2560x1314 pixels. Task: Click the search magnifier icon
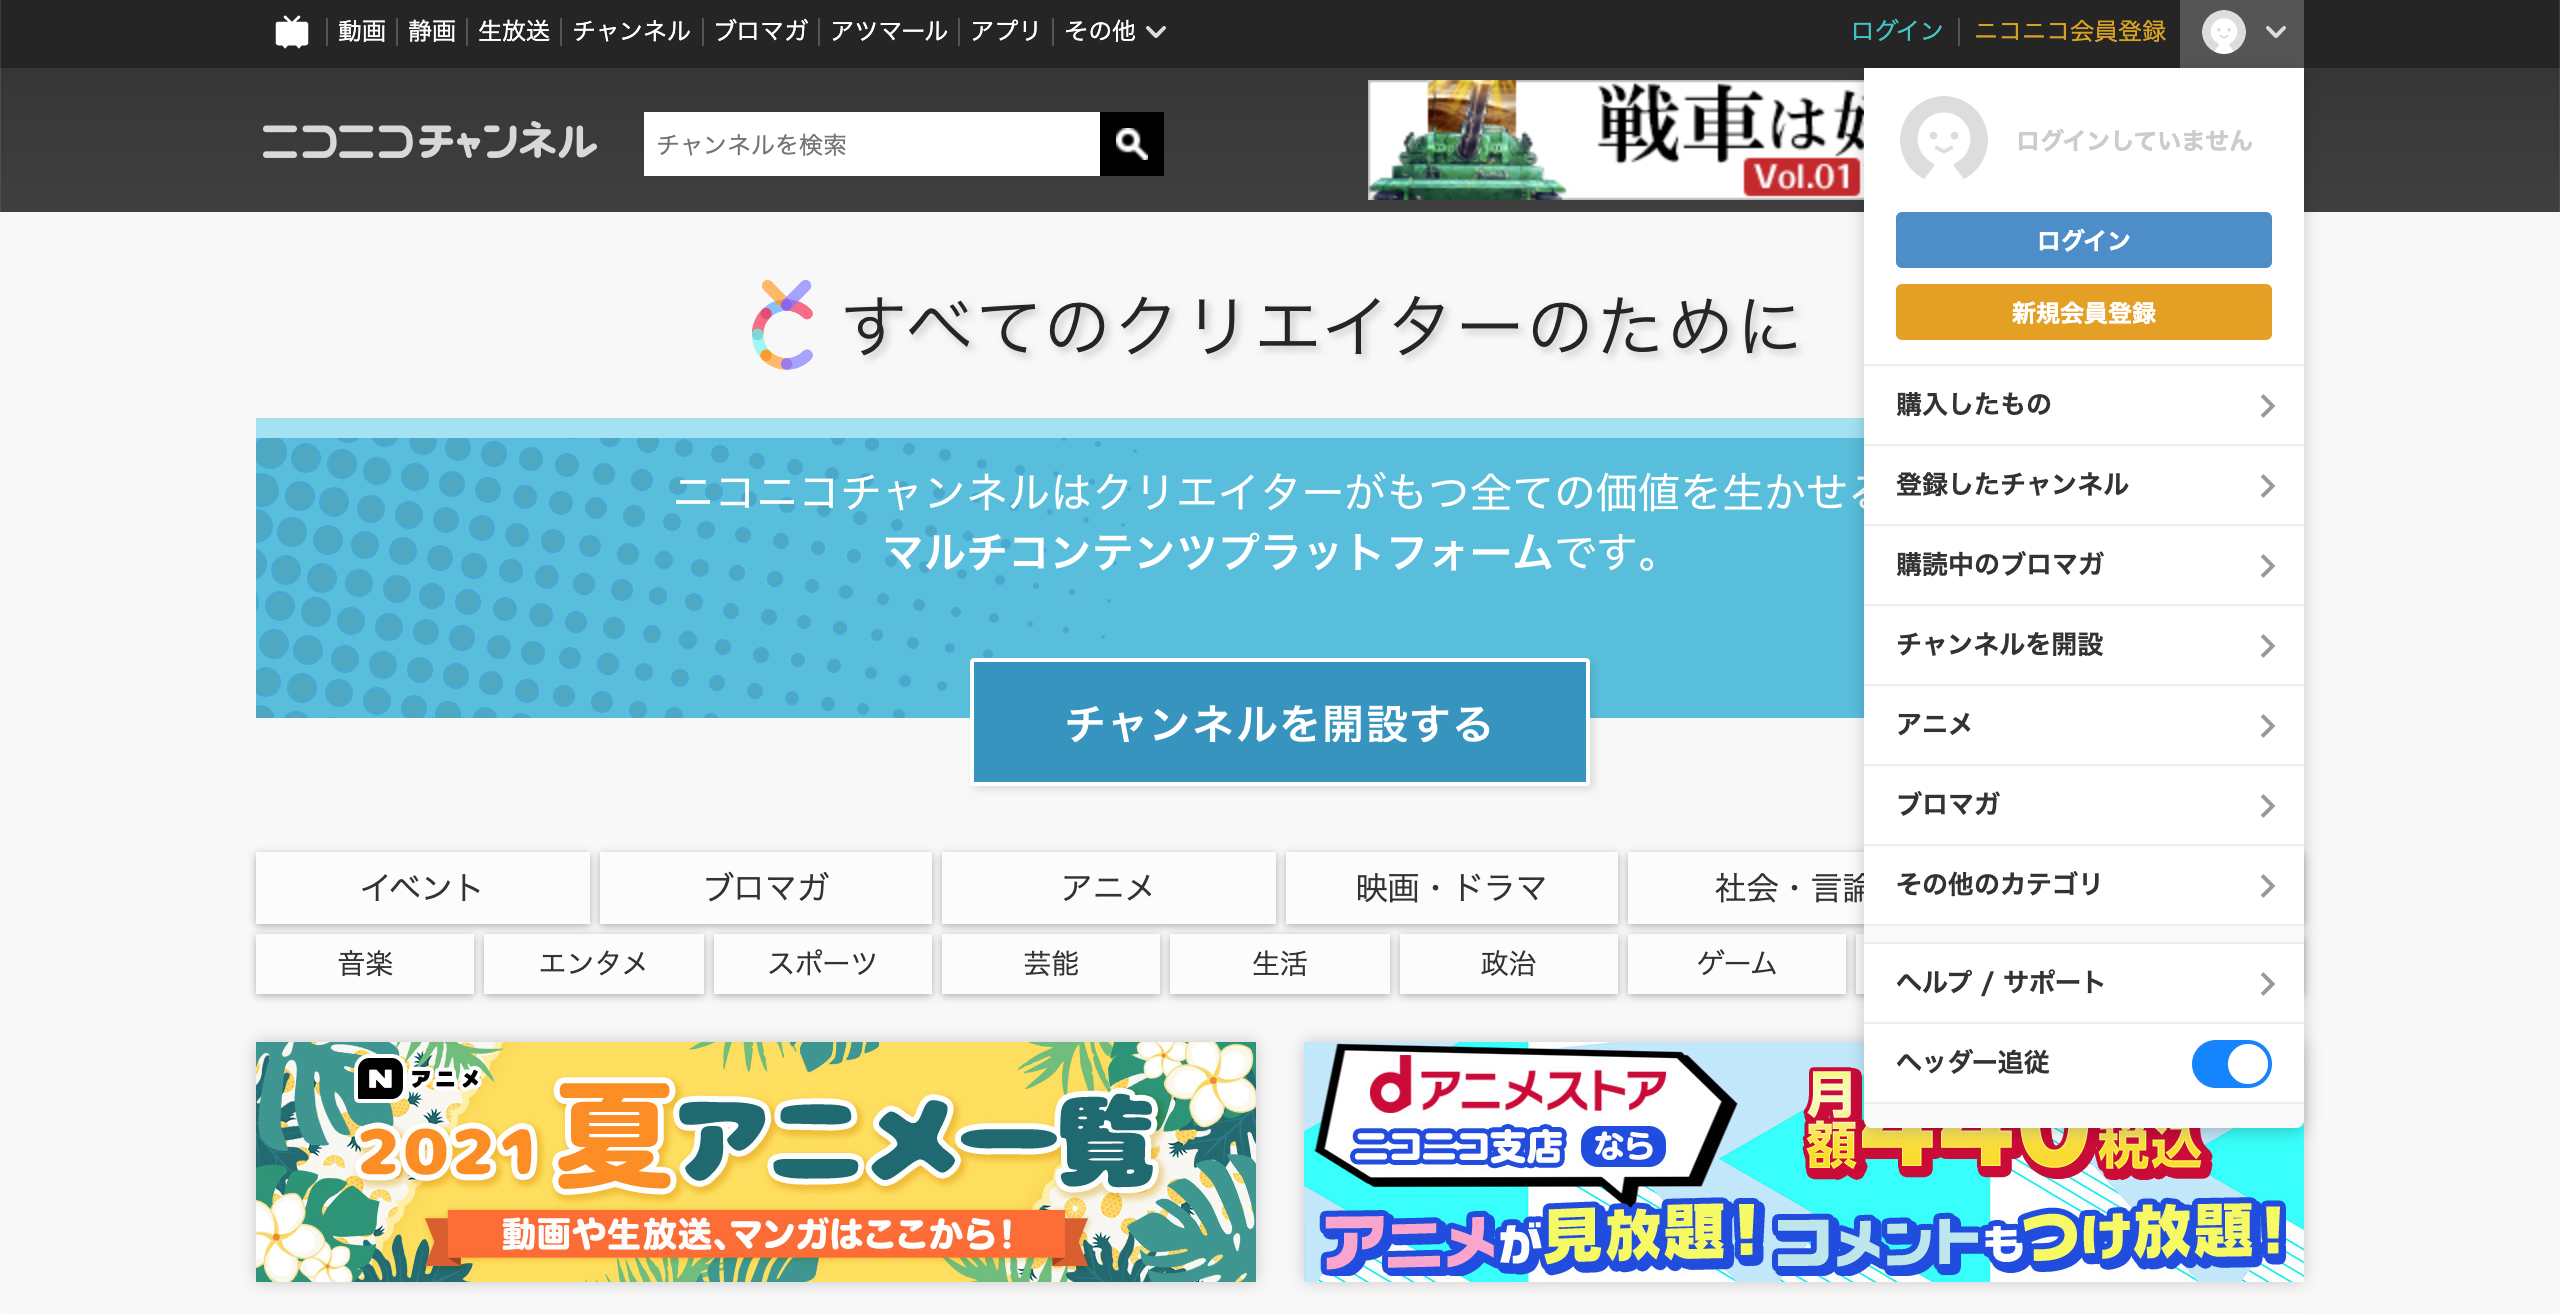click(1131, 144)
